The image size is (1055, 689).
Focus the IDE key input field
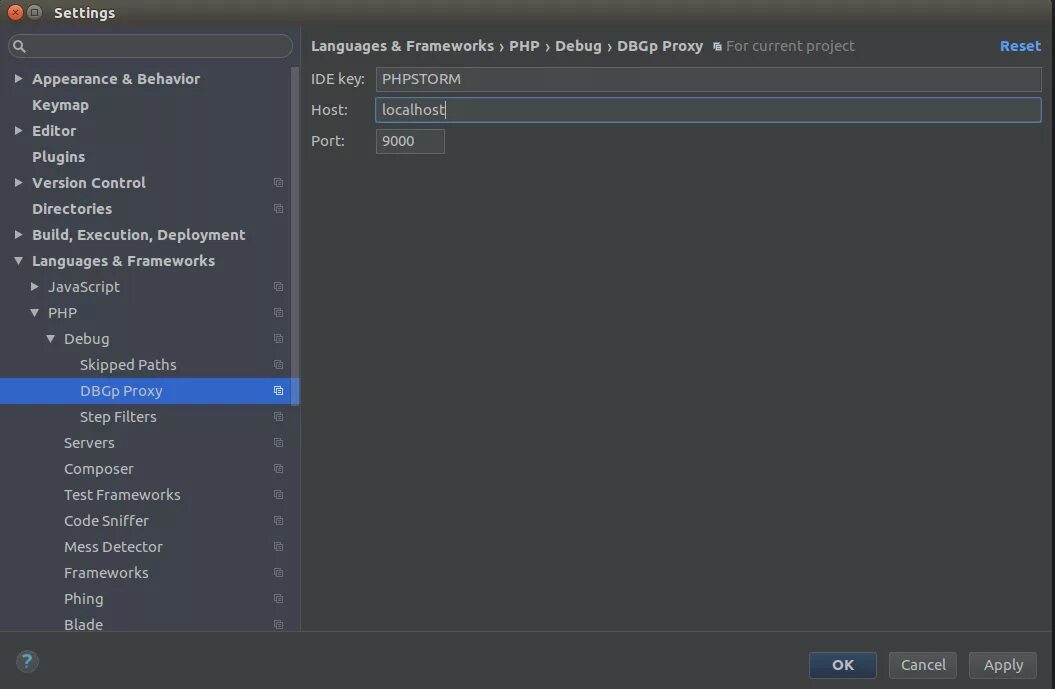click(708, 79)
